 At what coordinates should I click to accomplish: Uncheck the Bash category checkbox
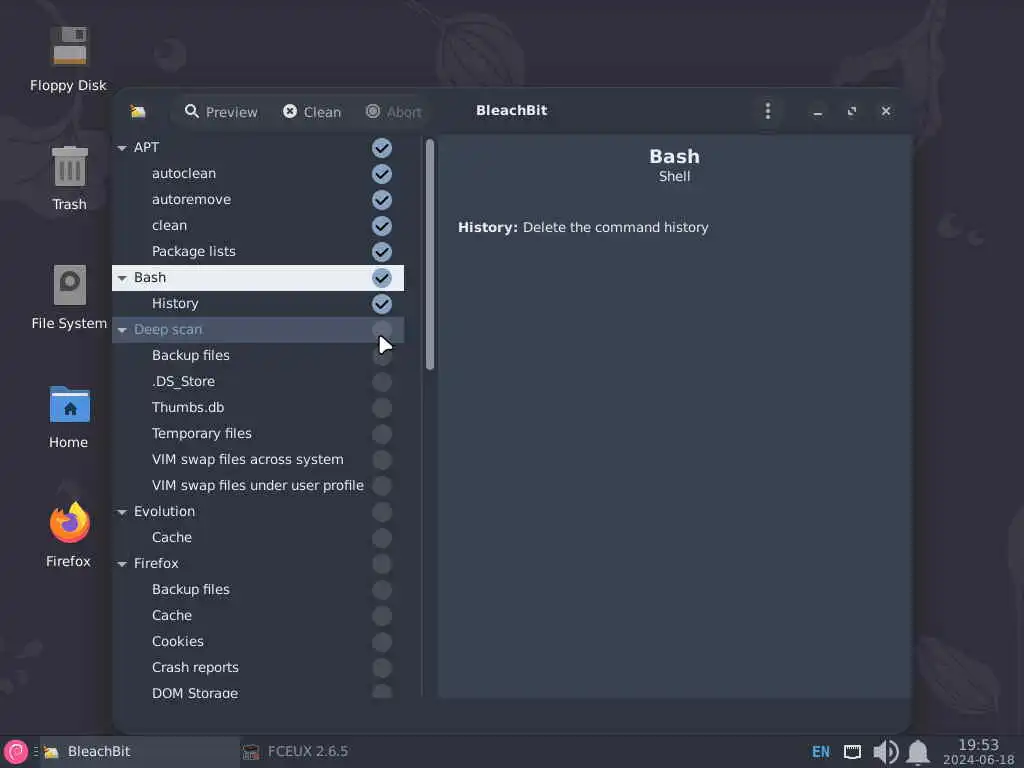382,278
